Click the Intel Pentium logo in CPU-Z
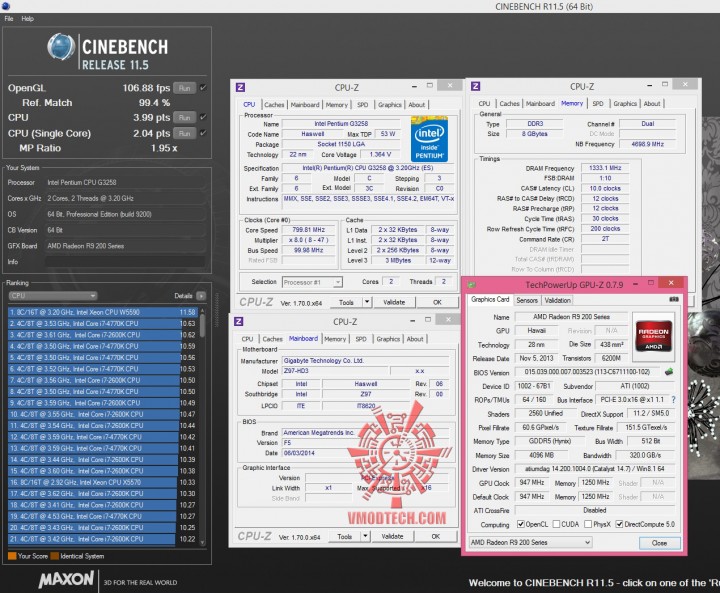This screenshot has height=593, width=720. point(429,139)
